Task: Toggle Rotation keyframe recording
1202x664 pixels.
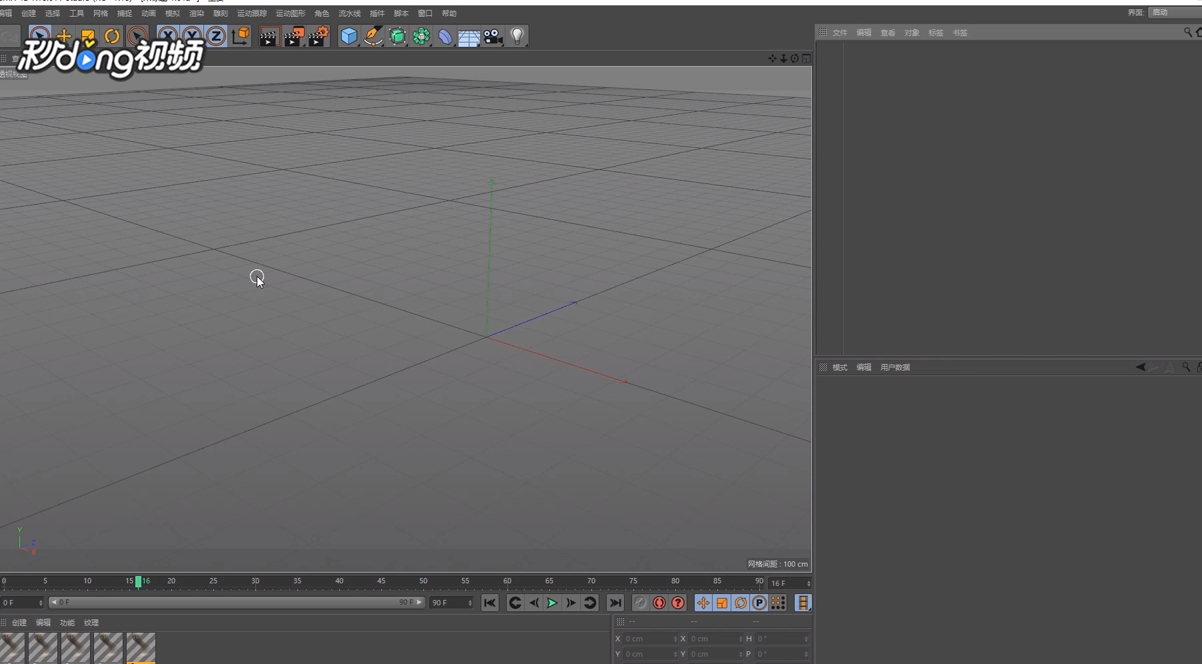Action: click(x=741, y=603)
